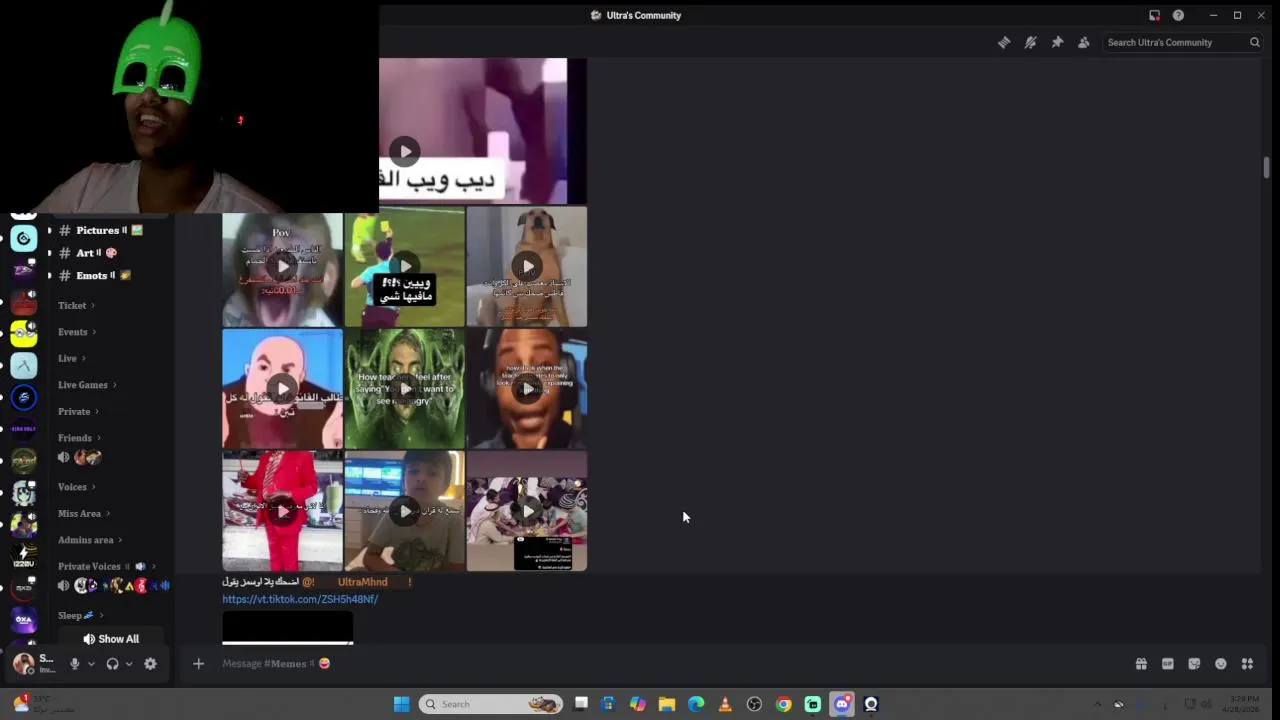Open Google Chrome from the taskbar

coord(783,704)
